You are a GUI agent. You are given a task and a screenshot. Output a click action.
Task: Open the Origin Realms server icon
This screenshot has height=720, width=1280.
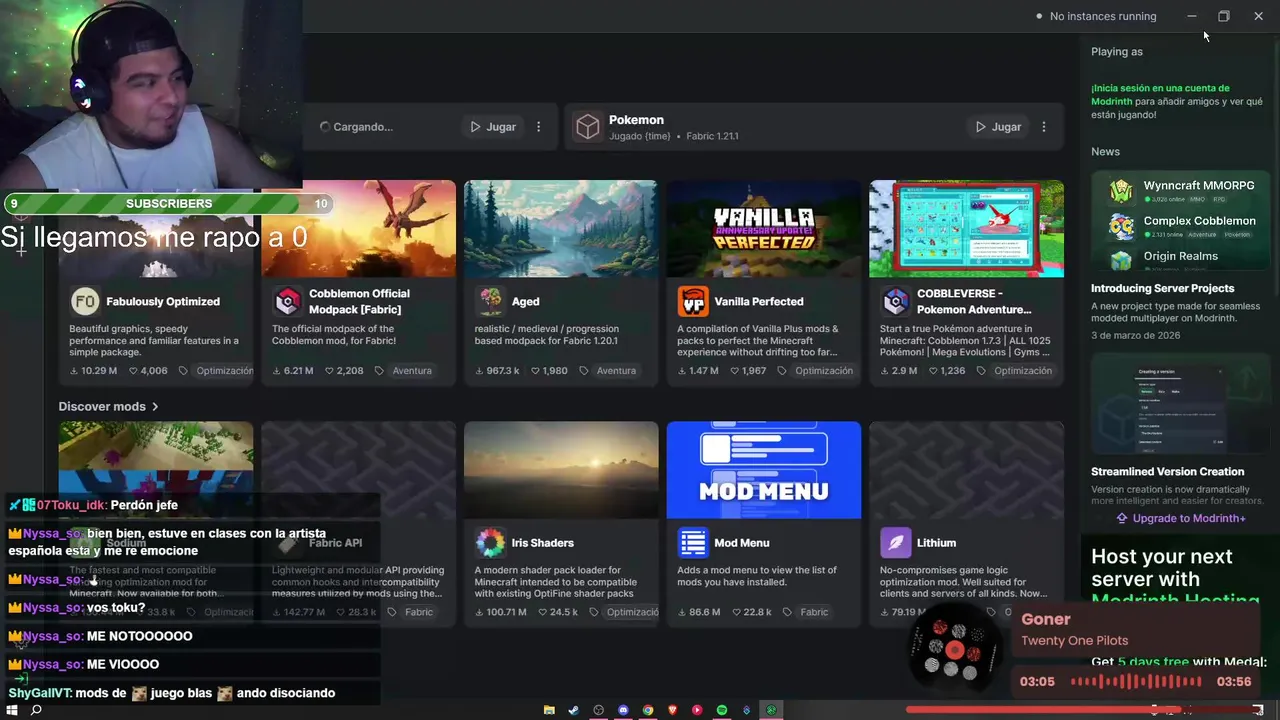[1121, 261]
